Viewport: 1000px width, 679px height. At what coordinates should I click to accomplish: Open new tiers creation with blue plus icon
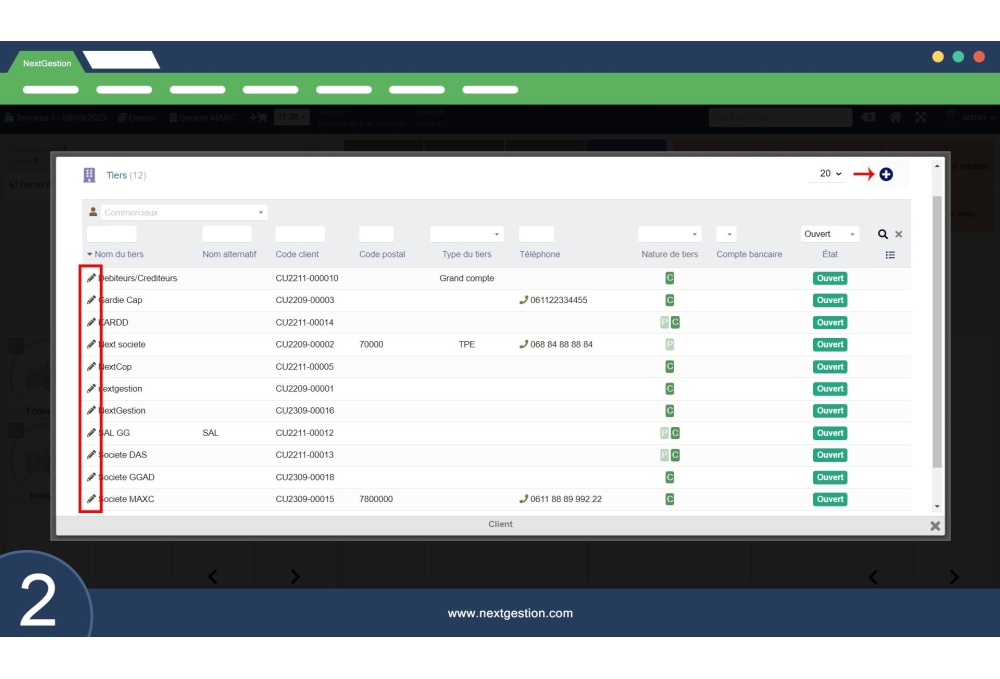click(x=886, y=174)
